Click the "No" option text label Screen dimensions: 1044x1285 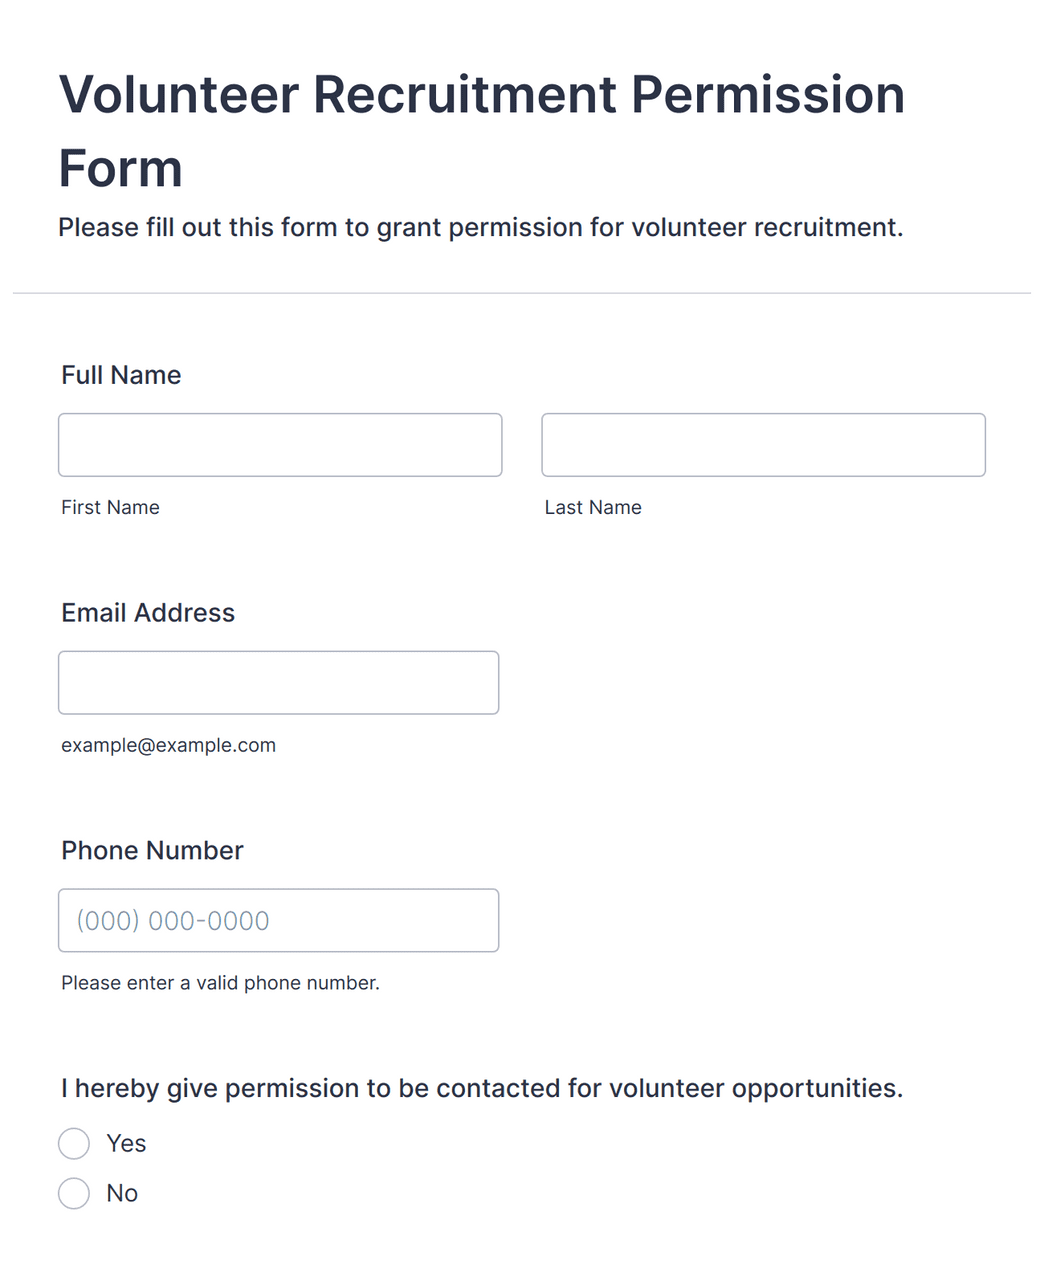pos(122,1193)
